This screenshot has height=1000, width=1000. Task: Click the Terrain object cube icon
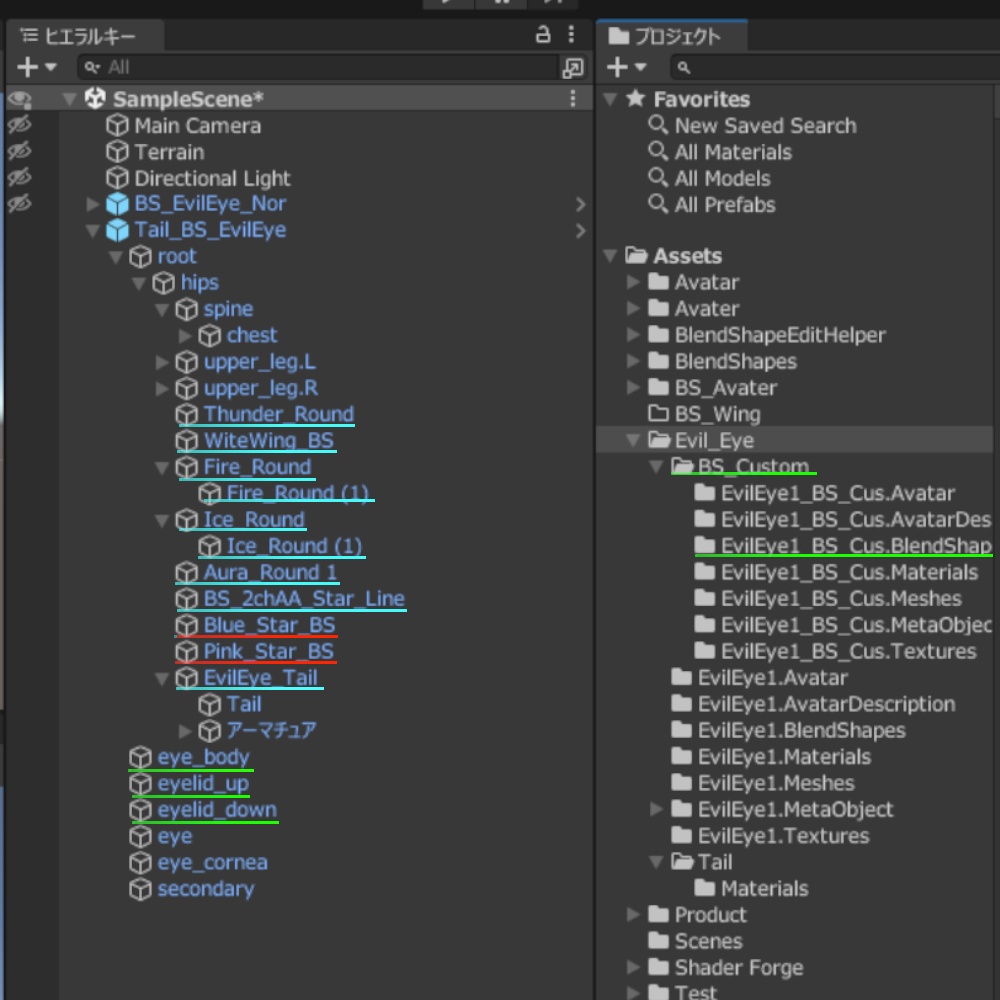click(117, 152)
